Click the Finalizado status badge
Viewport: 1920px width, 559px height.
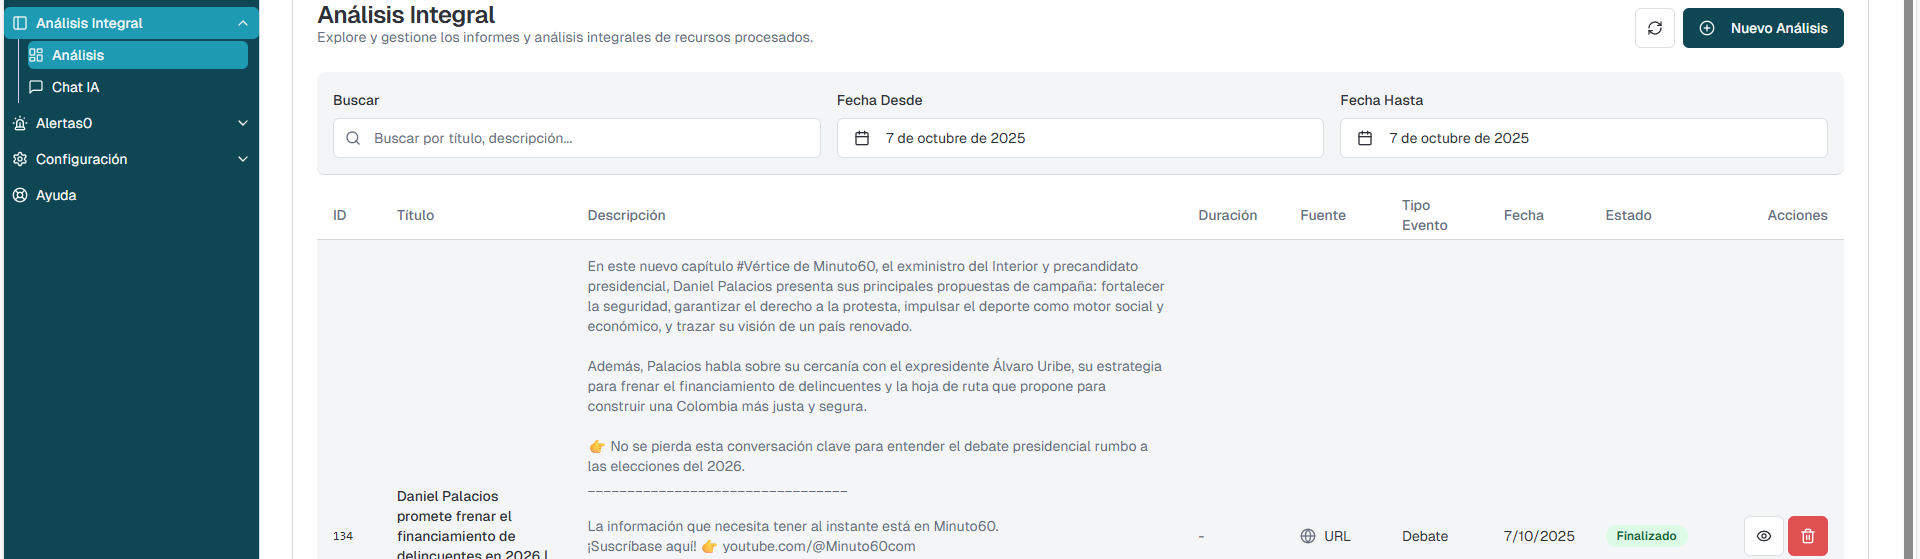pos(1646,536)
